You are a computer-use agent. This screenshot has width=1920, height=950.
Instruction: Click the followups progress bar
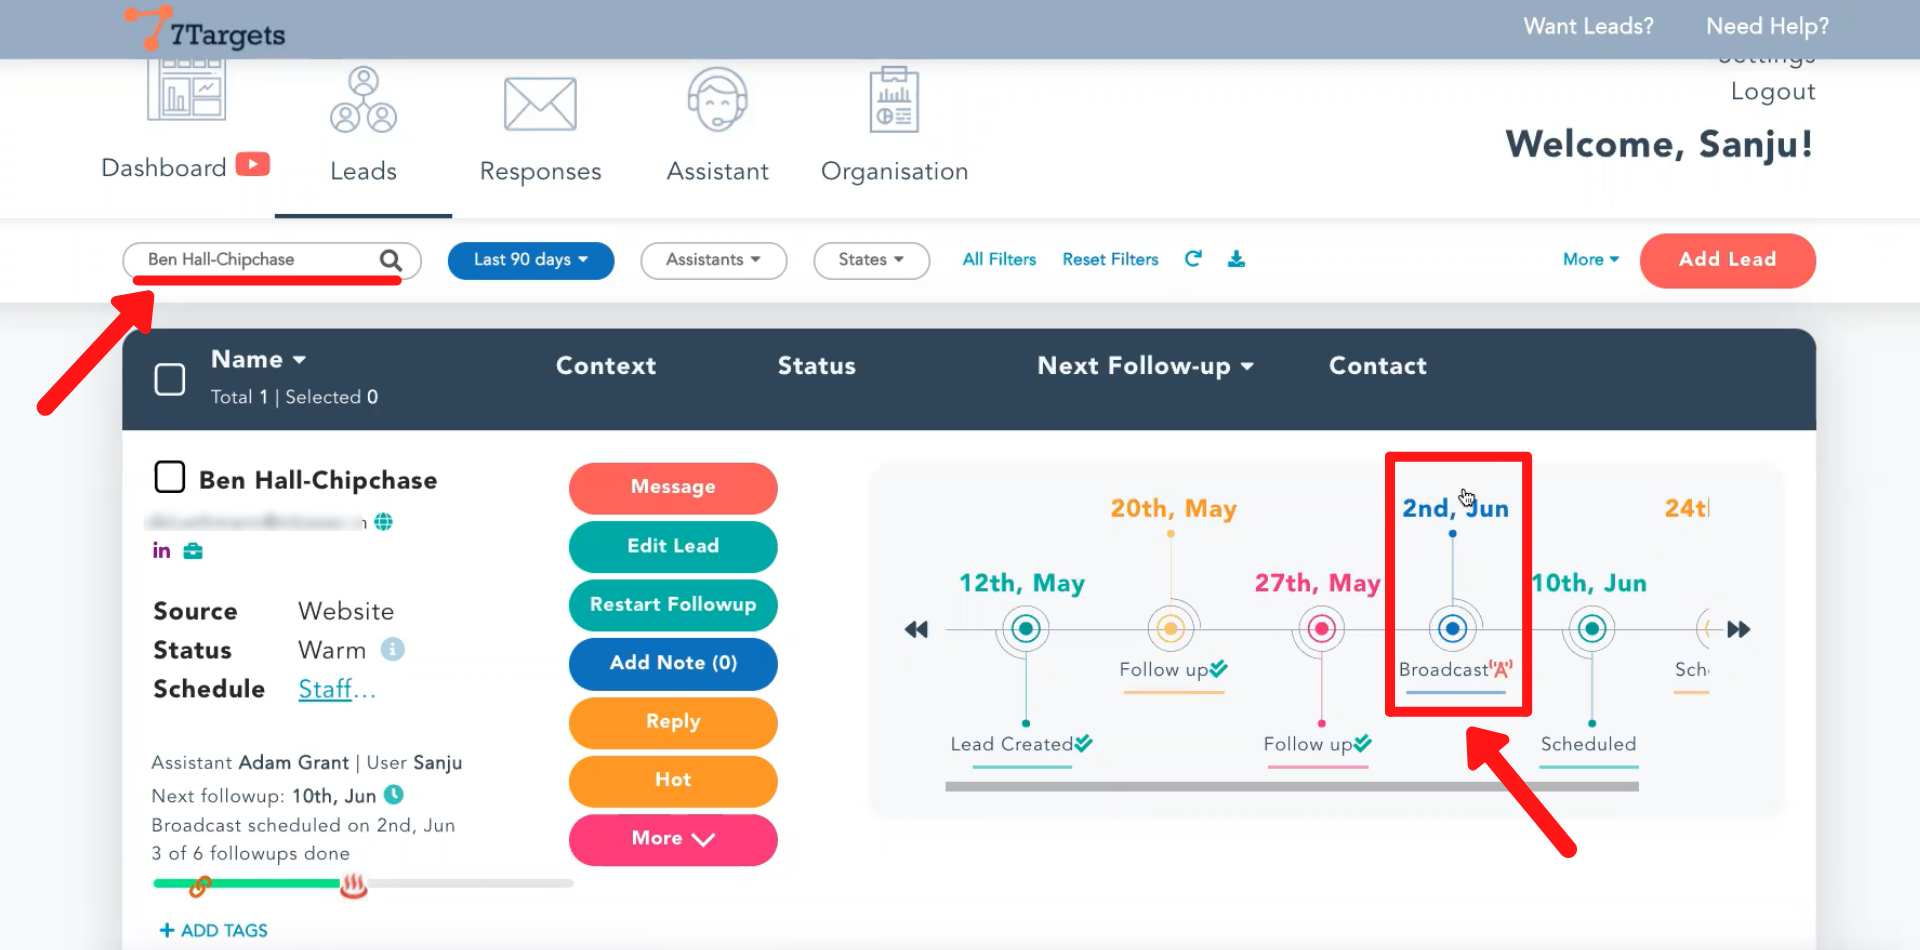coord(362,884)
